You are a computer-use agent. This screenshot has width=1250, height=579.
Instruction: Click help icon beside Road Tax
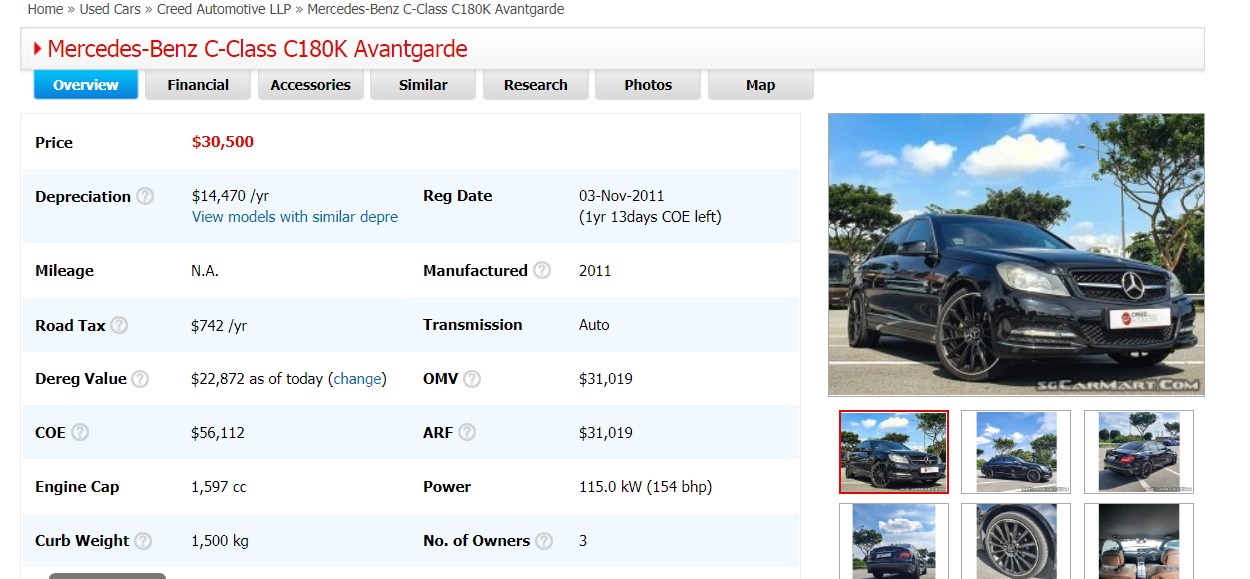click(x=119, y=325)
